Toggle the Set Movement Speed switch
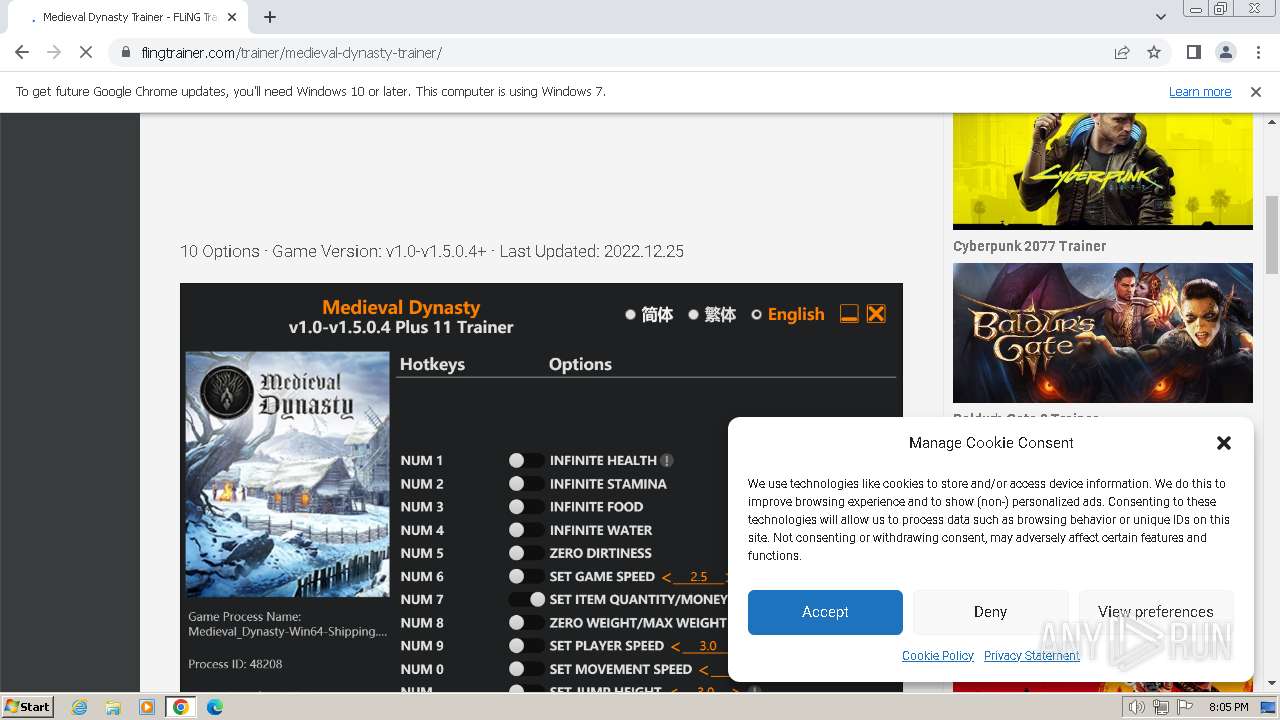The image size is (1280, 720). click(526, 669)
